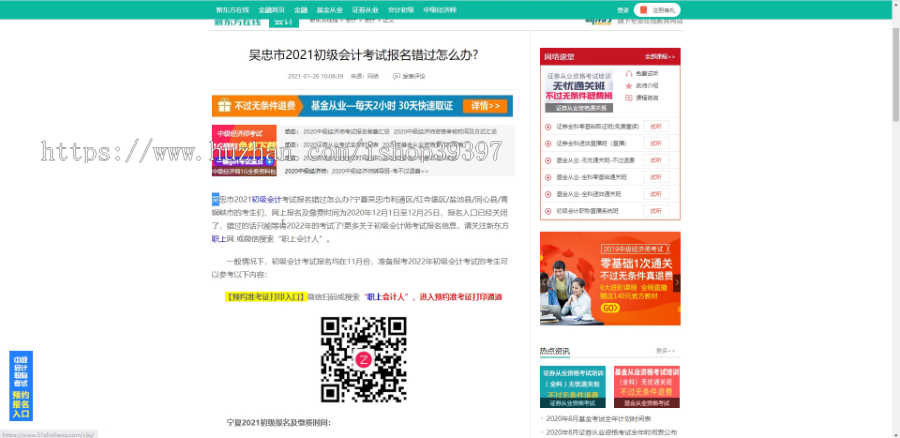Image resolution: width=900 pixels, height=438 pixels.
Task: Click the 登录 login link
Action: [623, 10]
